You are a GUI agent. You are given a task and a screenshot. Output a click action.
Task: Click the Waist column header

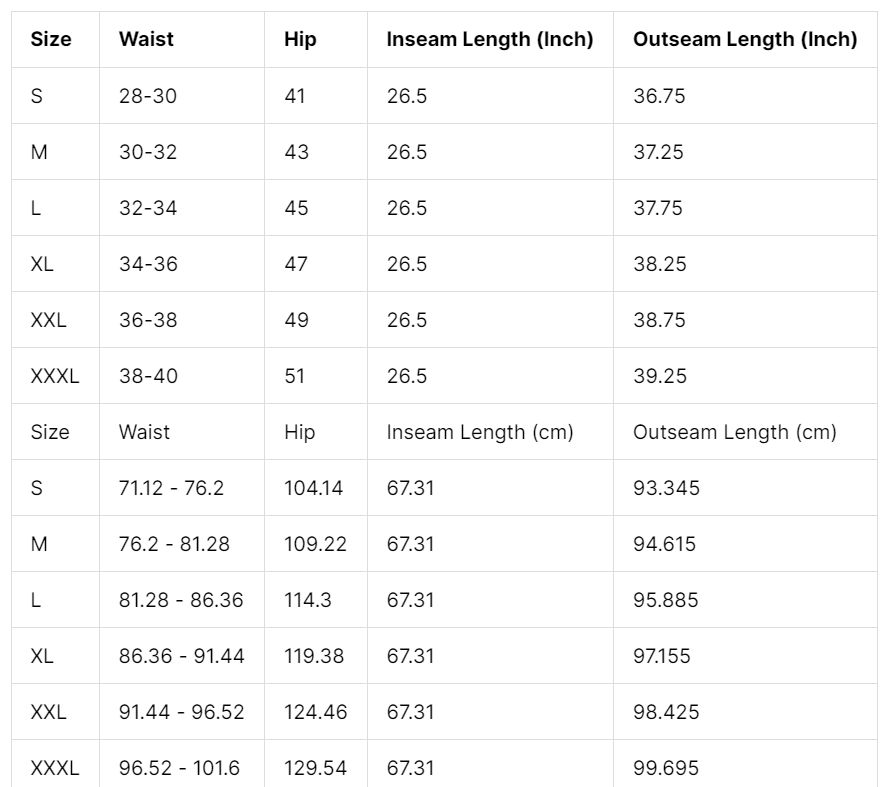(x=146, y=39)
